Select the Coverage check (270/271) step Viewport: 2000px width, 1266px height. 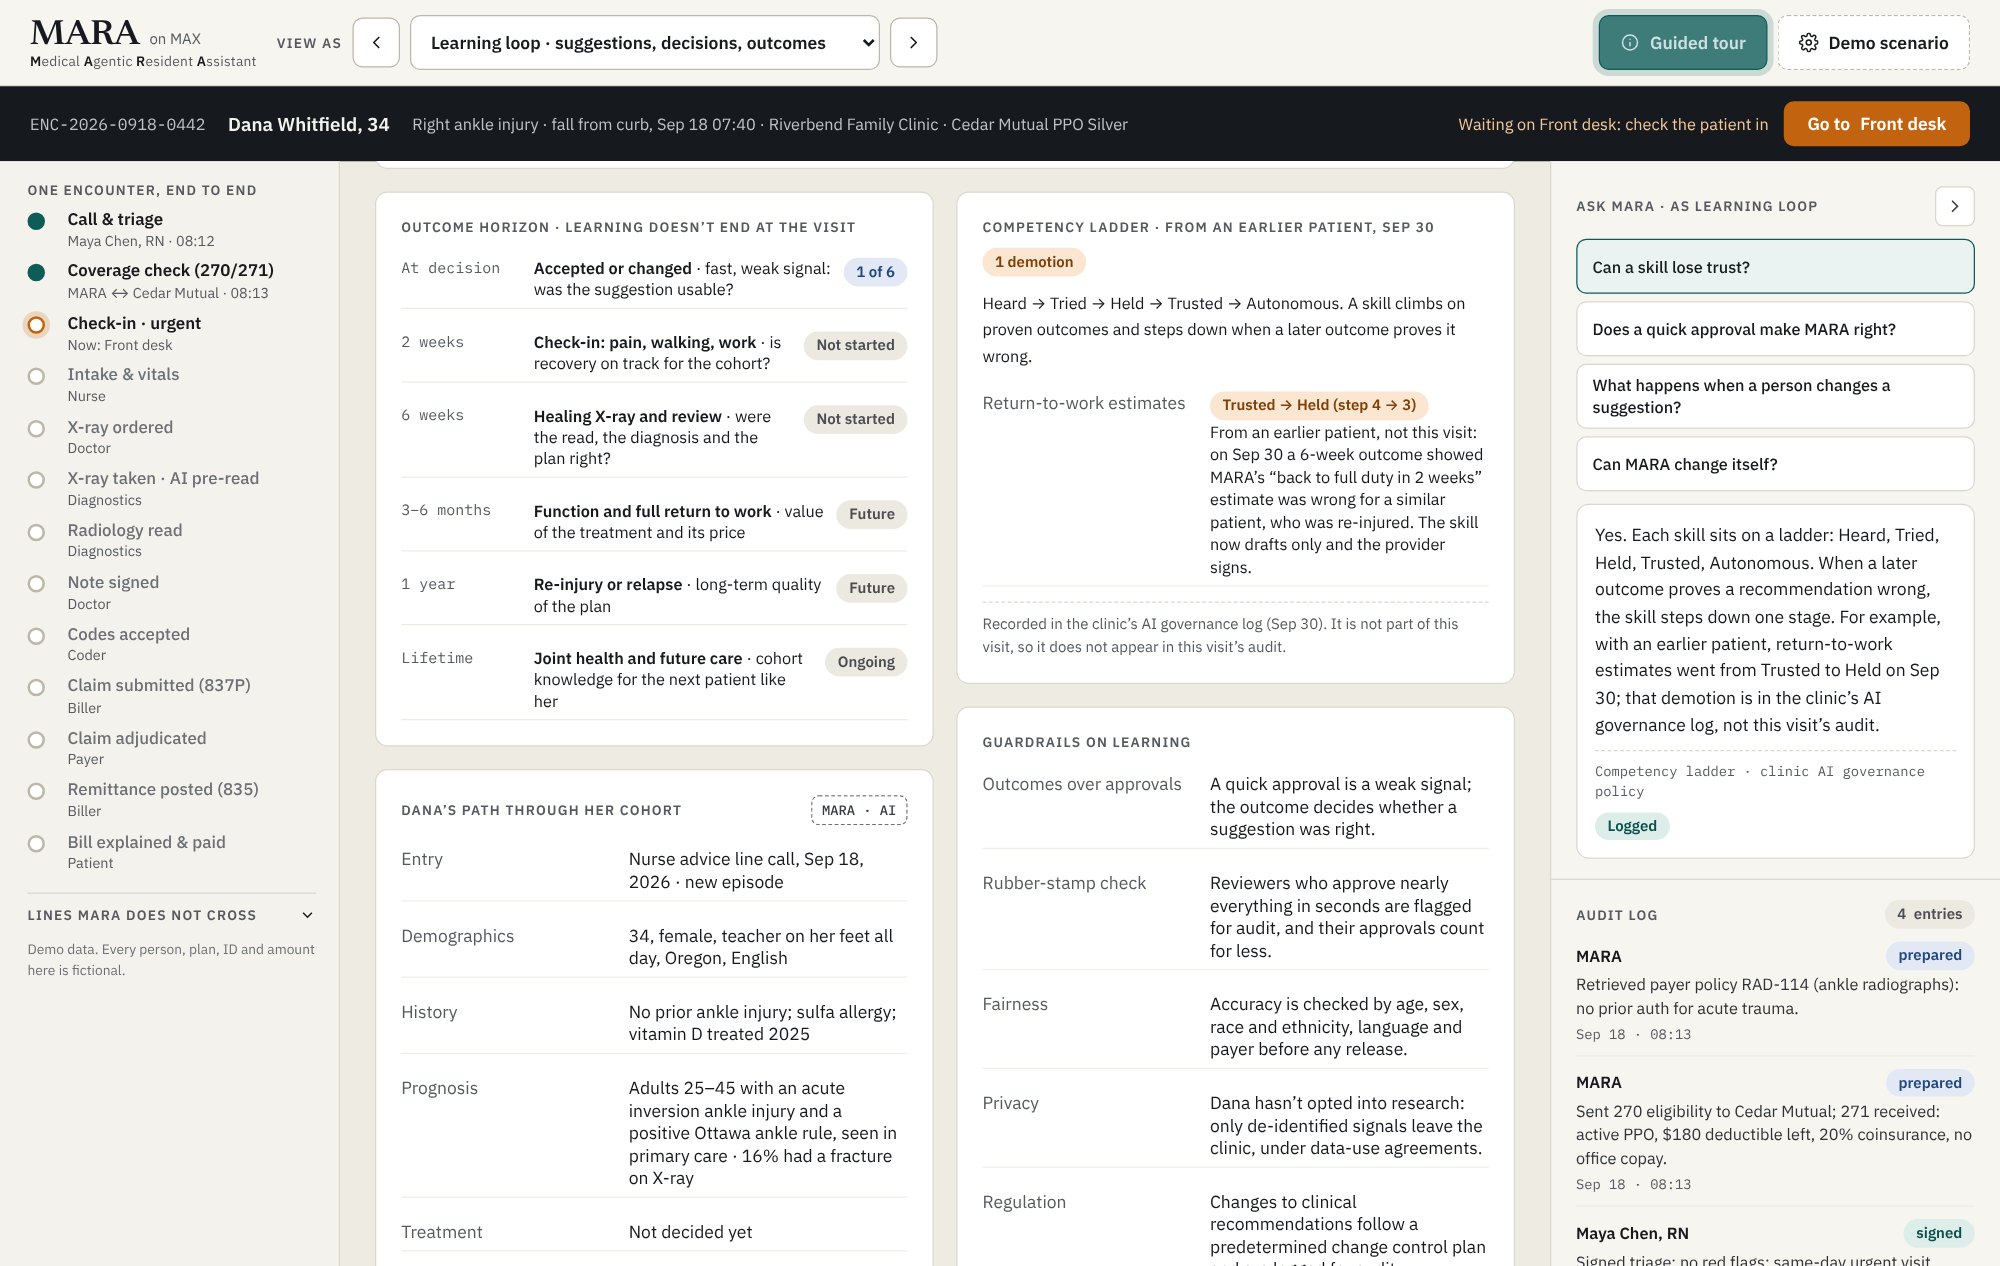[171, 281]
